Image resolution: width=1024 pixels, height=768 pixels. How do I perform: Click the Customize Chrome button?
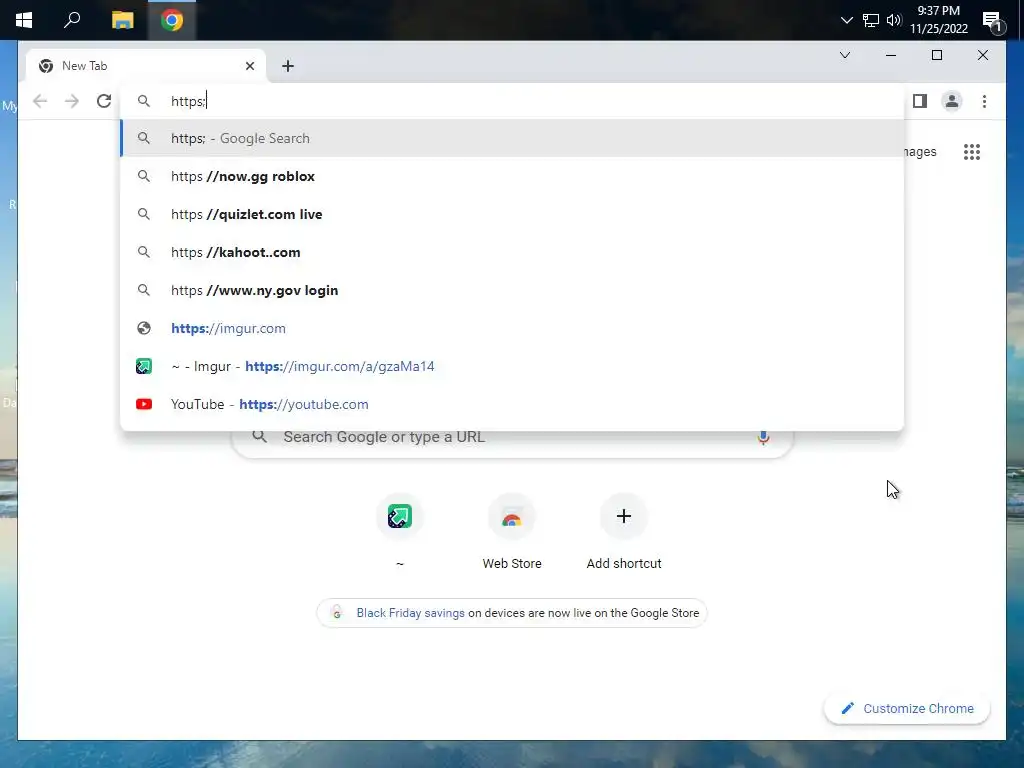907,709
